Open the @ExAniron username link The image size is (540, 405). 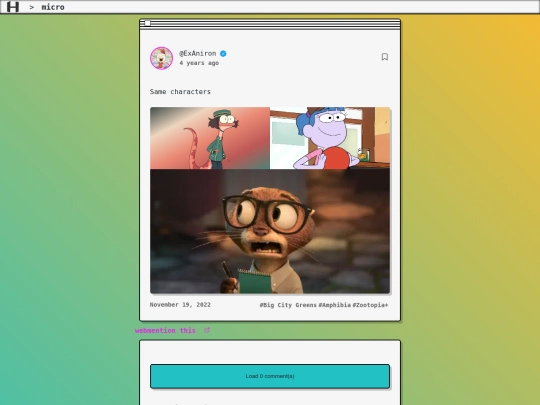coord(197,53)
